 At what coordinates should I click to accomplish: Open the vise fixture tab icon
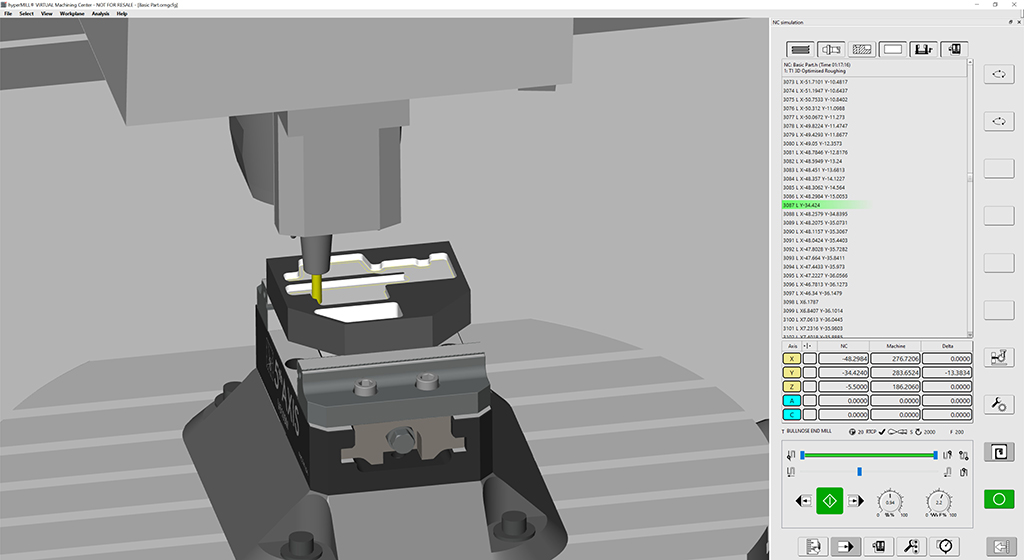[923, 50]
